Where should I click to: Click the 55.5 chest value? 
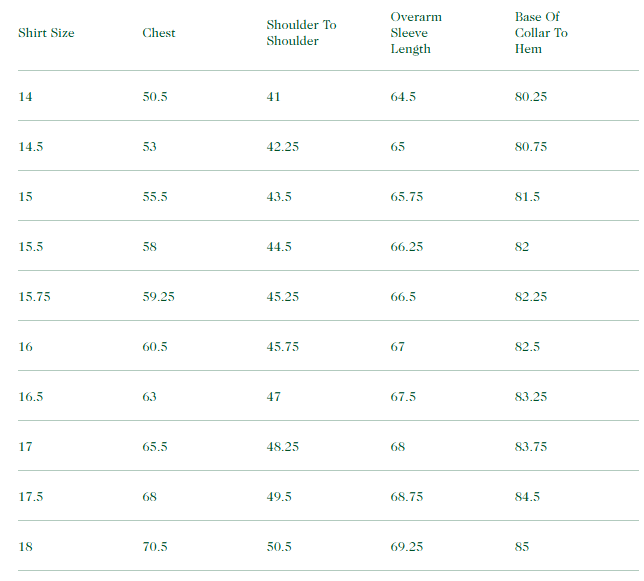coord(155,197)
